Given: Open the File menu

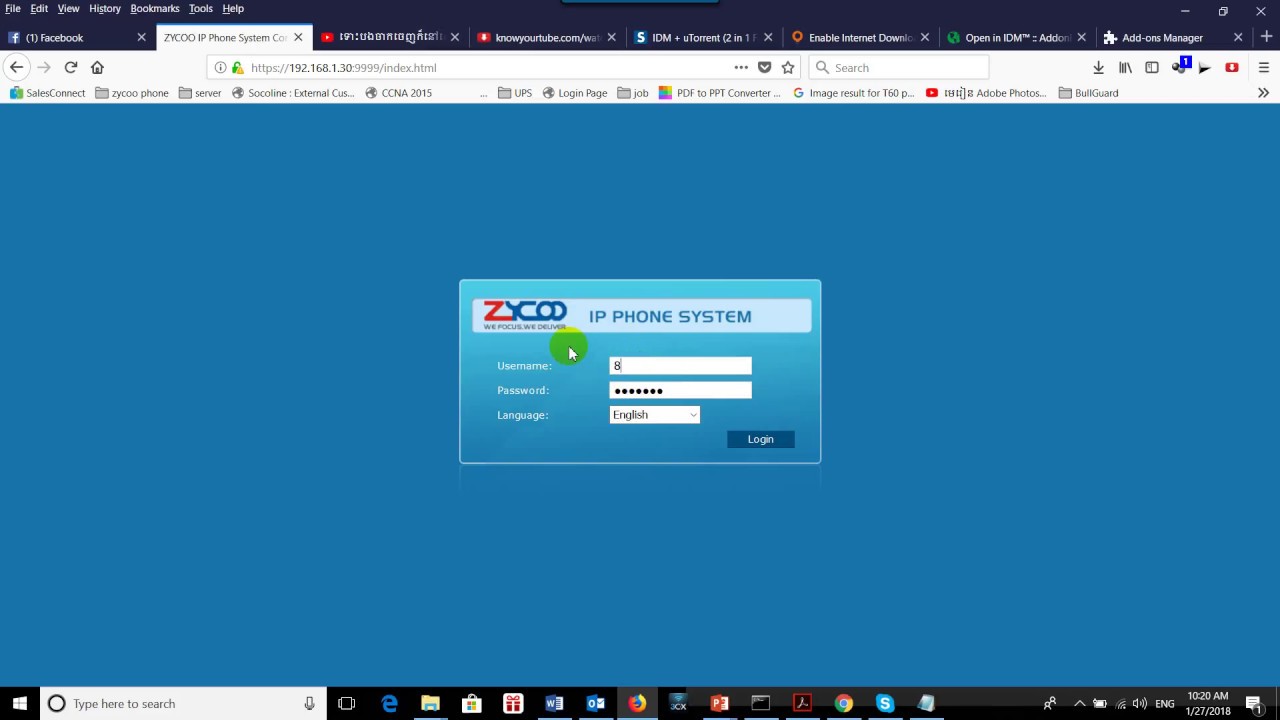Looking at the screenshot, I should pyautogui.click(x=13, y=8).
